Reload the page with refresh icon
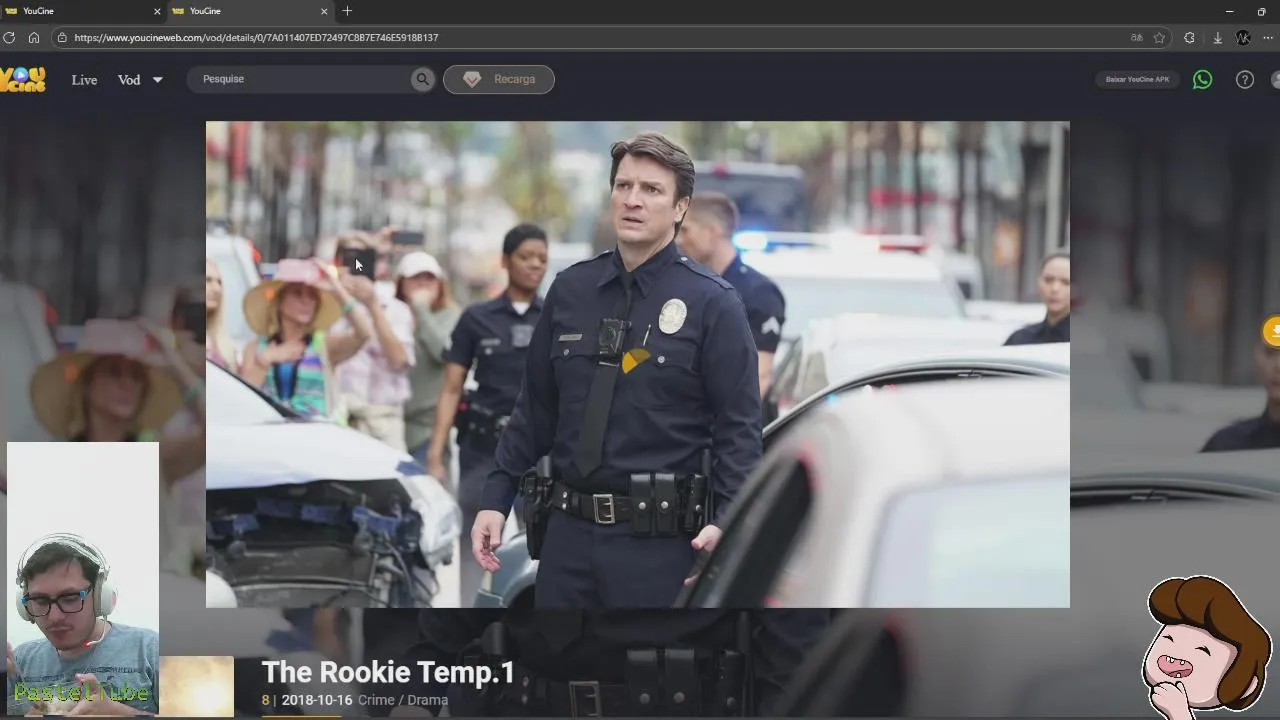The height and width of the screenshot is (720, 1280). click(x=9, y=37)
